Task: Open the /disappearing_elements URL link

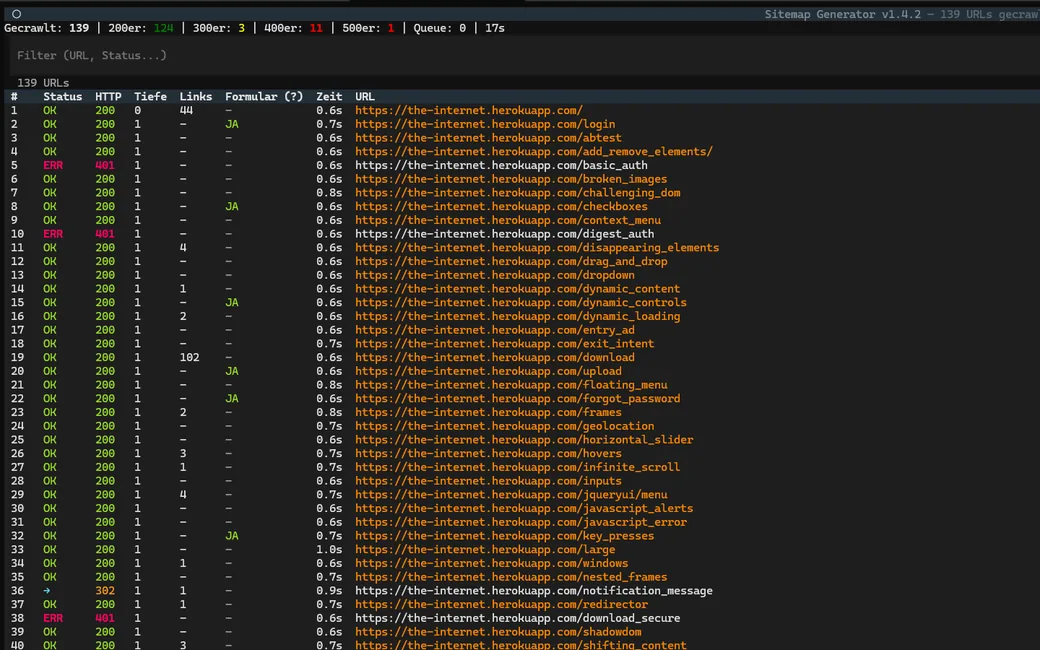Action: [x=537, y=247]
